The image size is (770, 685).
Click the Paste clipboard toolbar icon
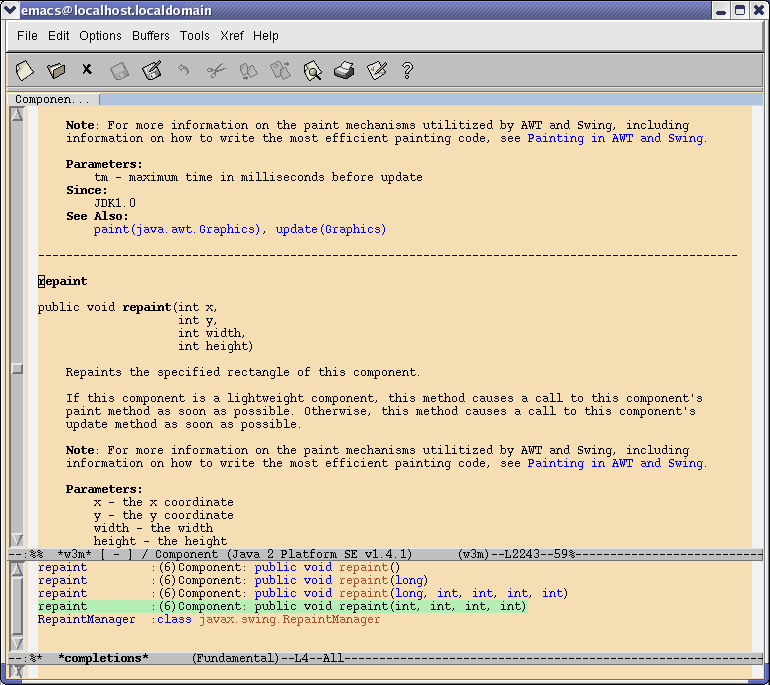(x=280, y=71)
